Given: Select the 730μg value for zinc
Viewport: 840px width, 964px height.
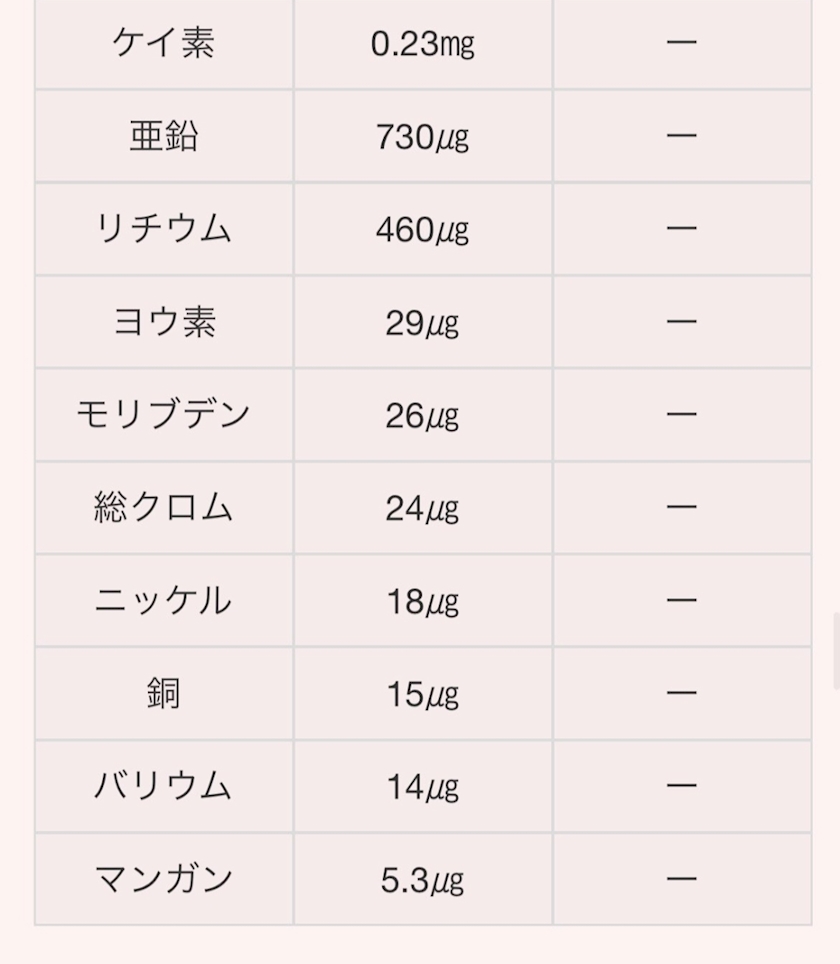Looking at the screenshot, I should (422, 136).
